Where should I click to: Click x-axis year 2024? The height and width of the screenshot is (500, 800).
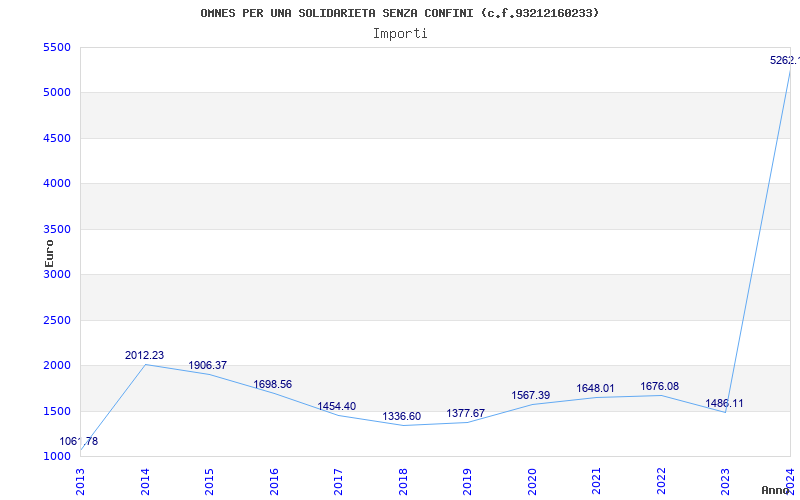coord(790,481)
